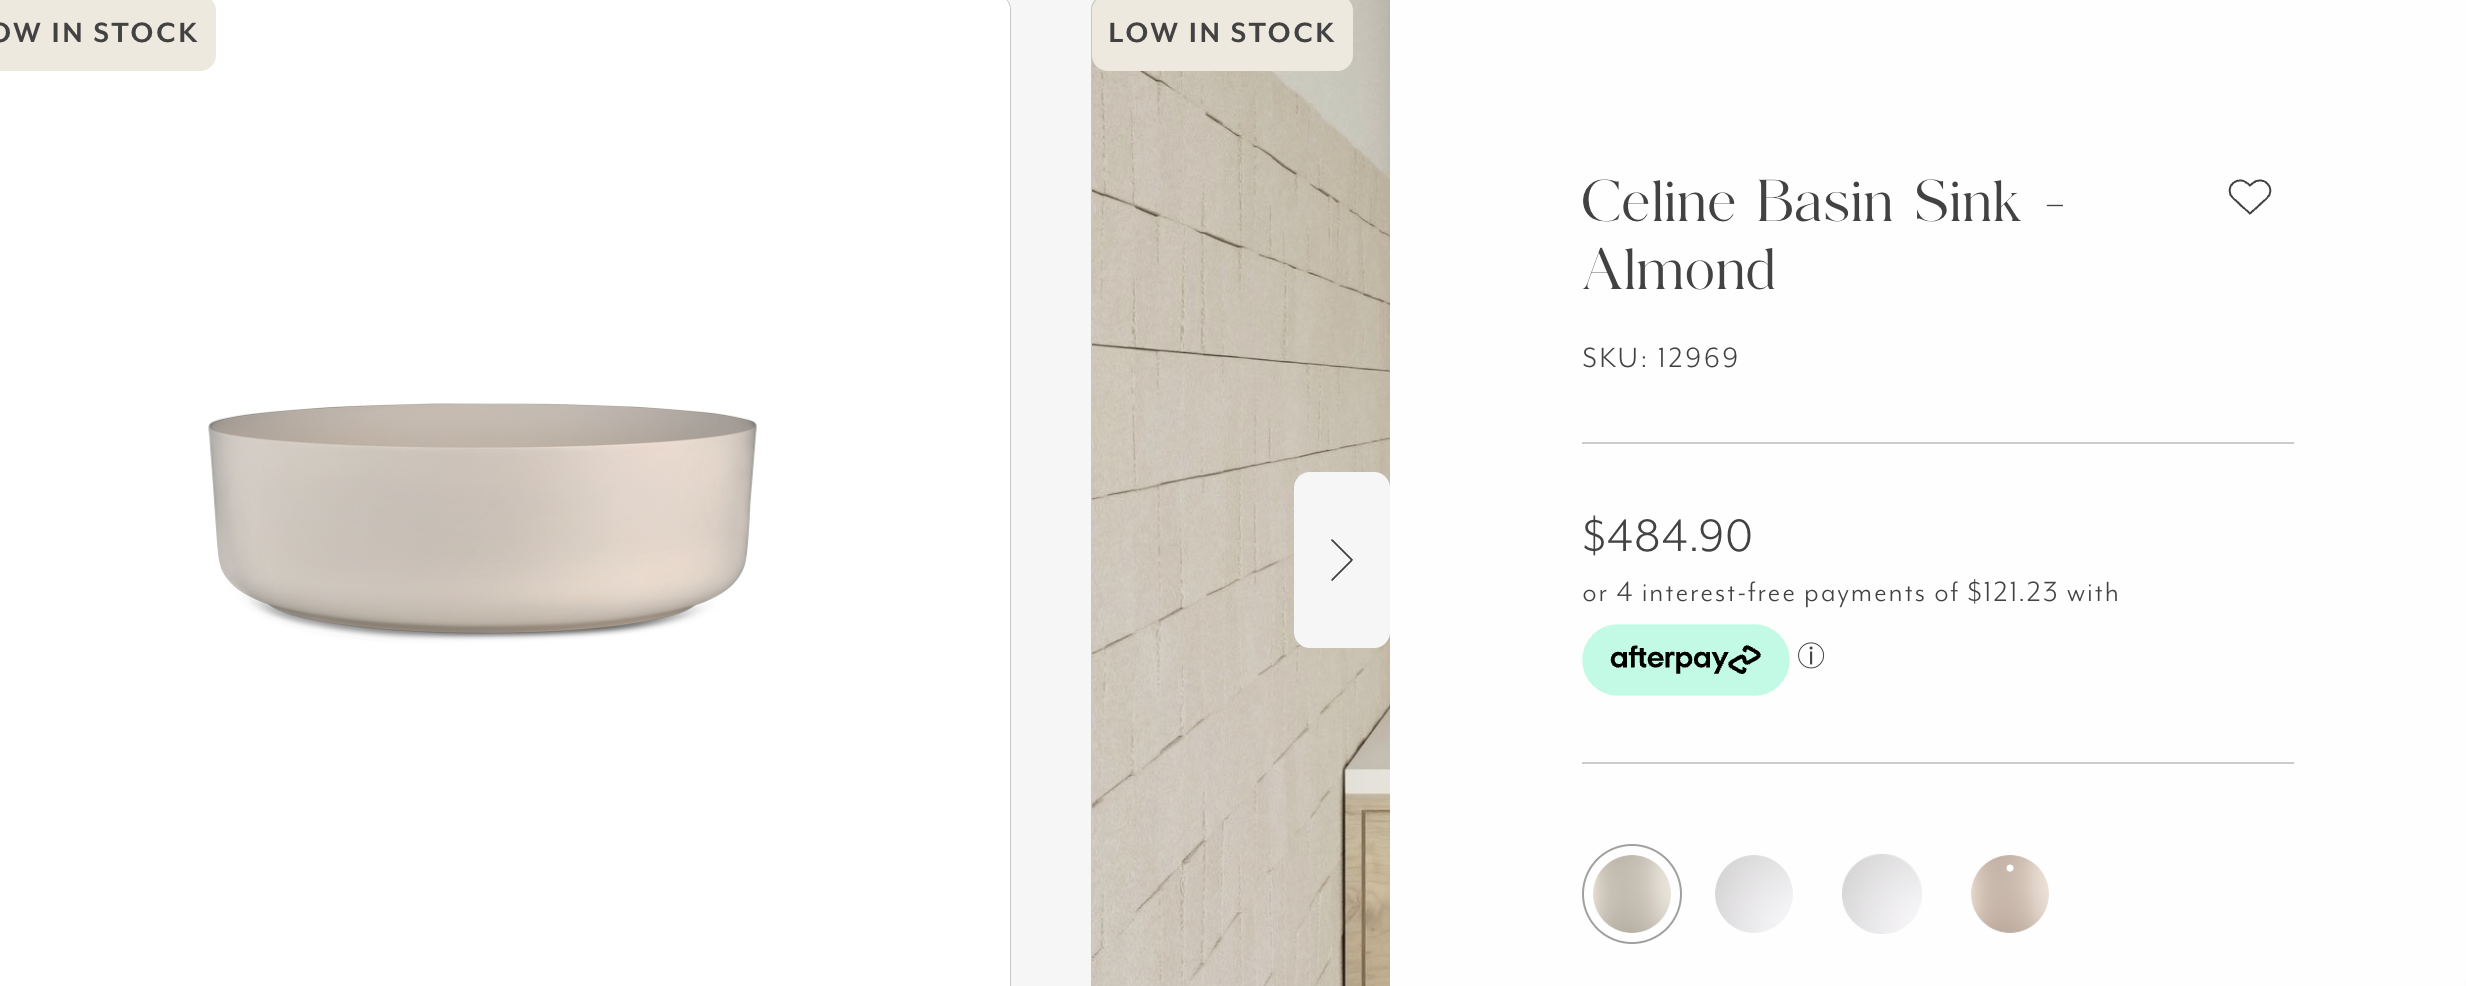The width and height of the screenshot is (2466, 986).
Task: Click the LOW IN STOCK badge over tile image
Action: [1222, 33]
